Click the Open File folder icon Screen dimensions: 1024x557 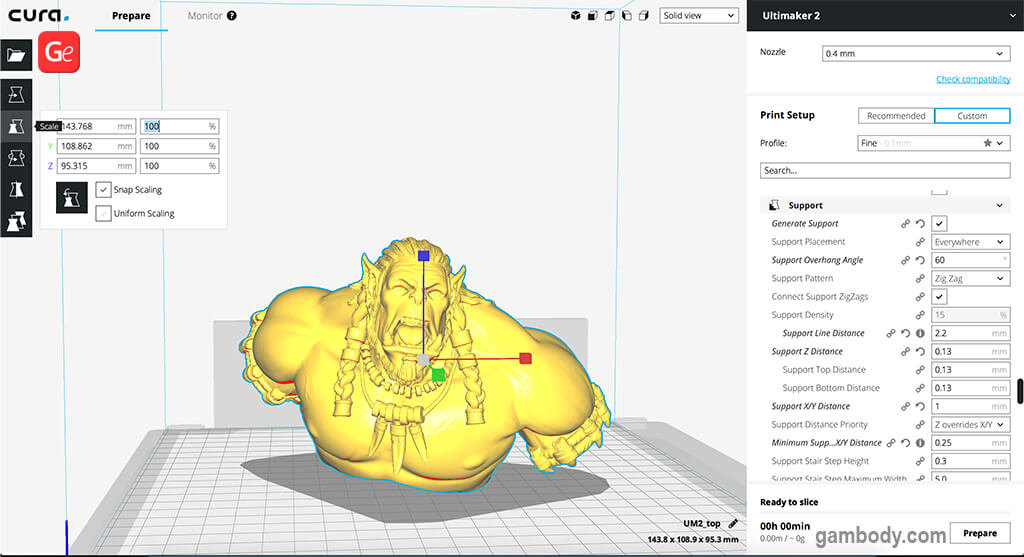[x=16, y=55]
